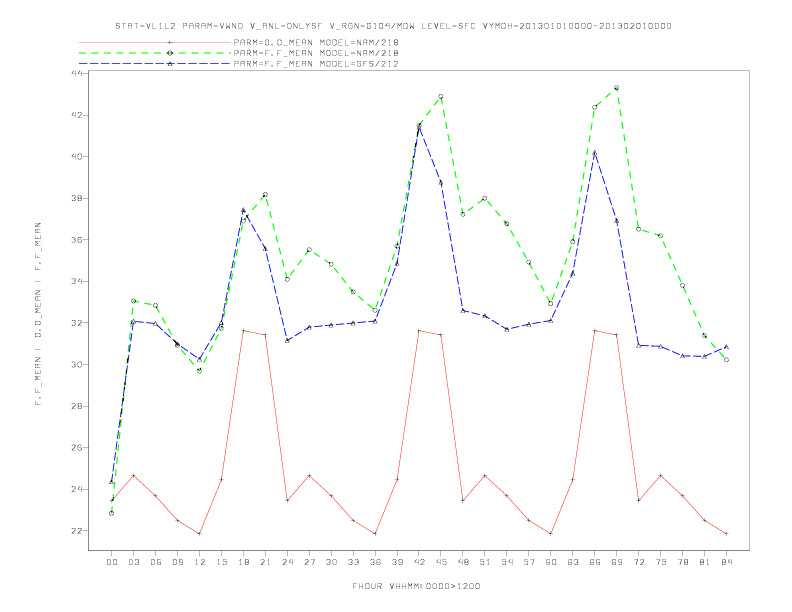Click green NAM circle marker at hour 84

[726, 360]
